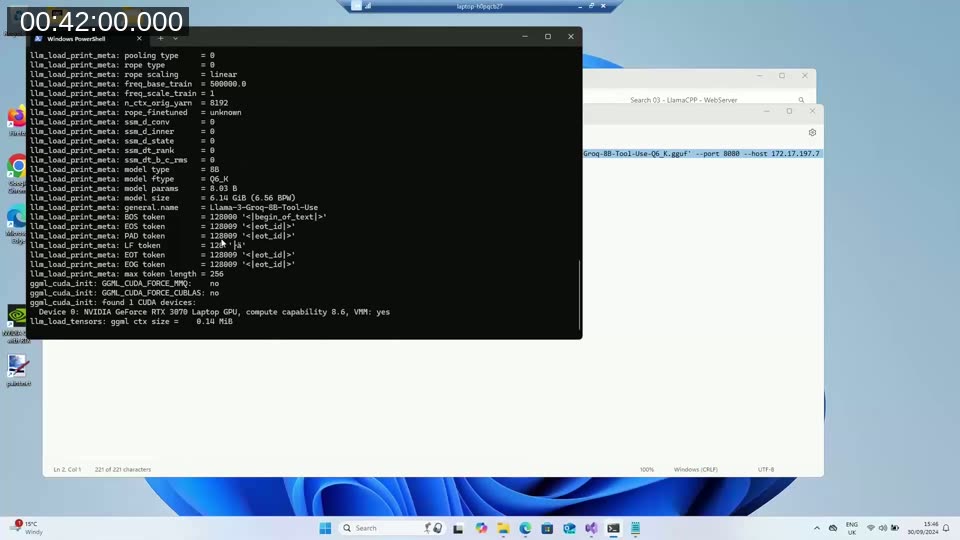Click the freq_base_train 500000.0 line
This screenshot has width=960, height=540.
[138, 84]
